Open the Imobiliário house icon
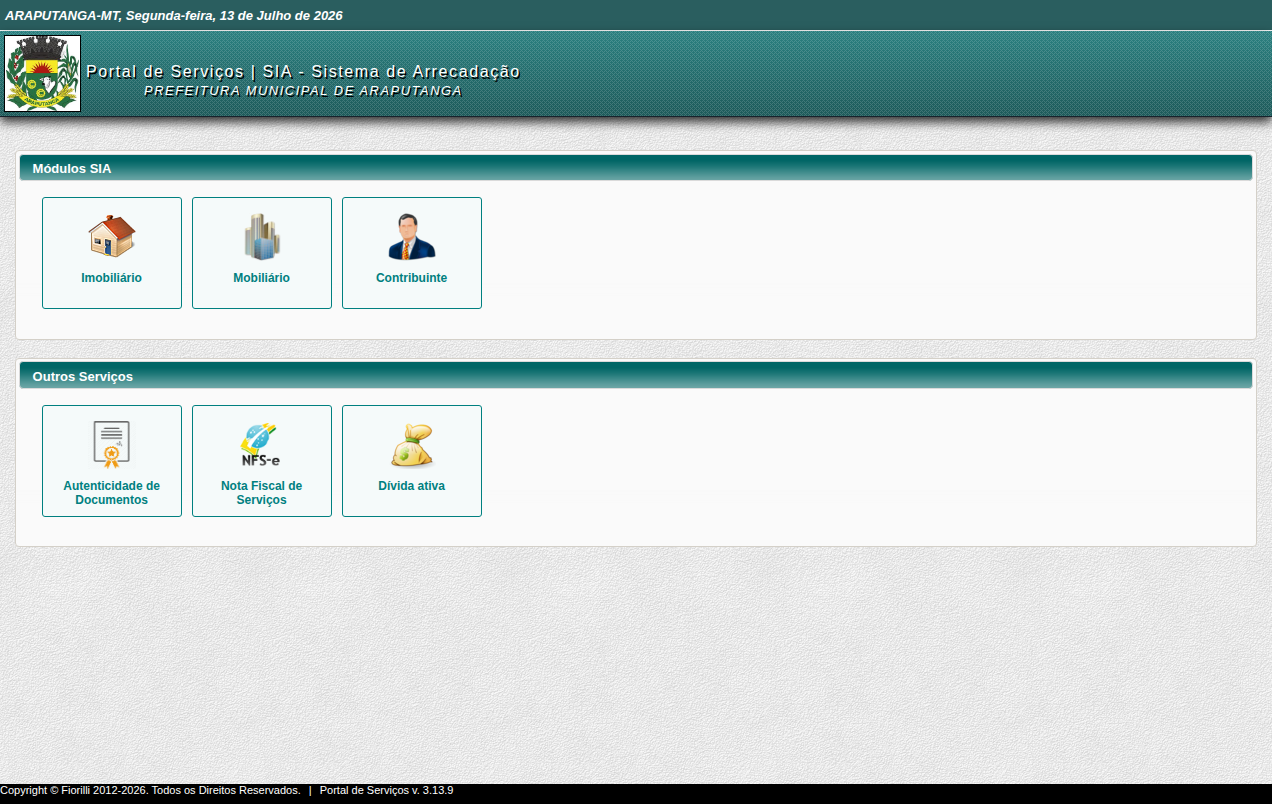The width and height of the screenshot is (1272, 804). coord(112,237)
